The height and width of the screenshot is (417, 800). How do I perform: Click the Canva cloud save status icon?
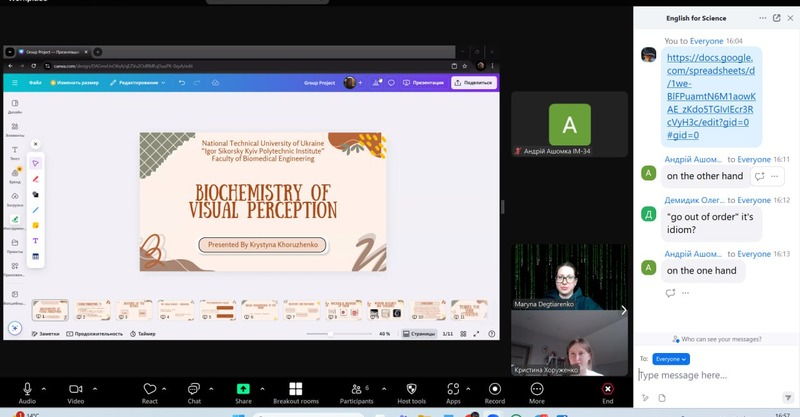[215, 83]
